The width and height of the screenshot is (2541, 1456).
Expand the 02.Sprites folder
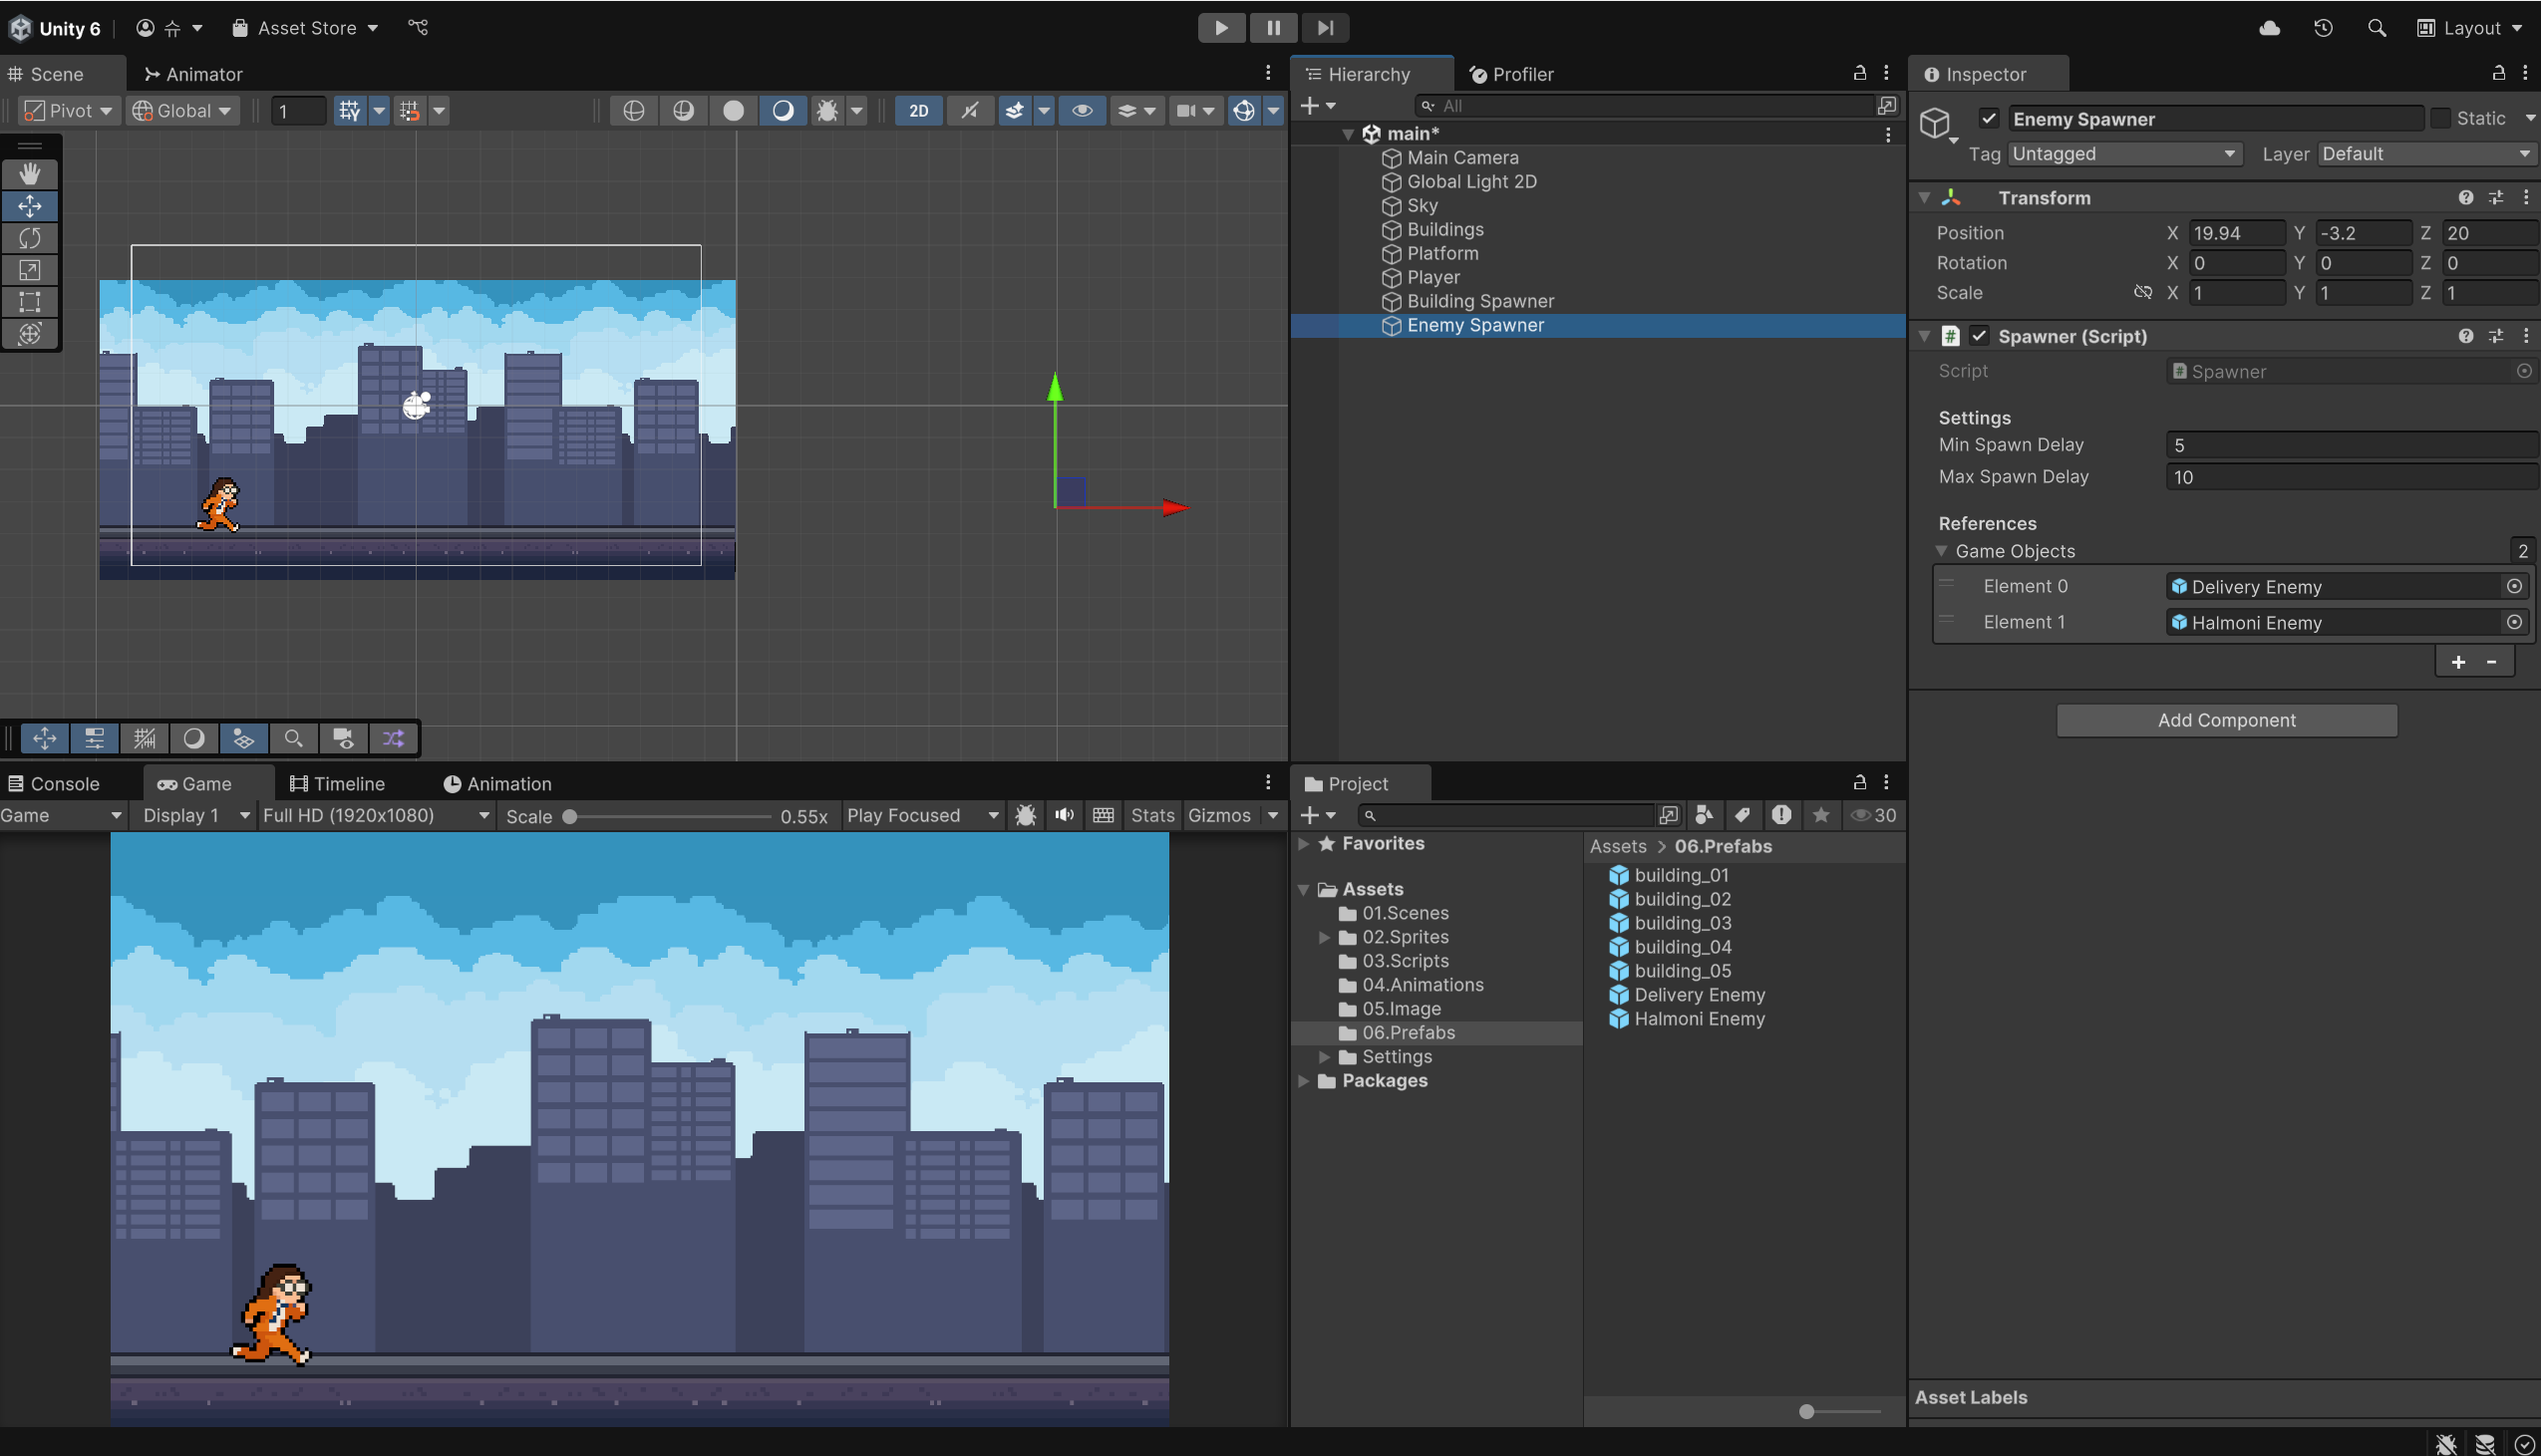(x=1324, y=937)
